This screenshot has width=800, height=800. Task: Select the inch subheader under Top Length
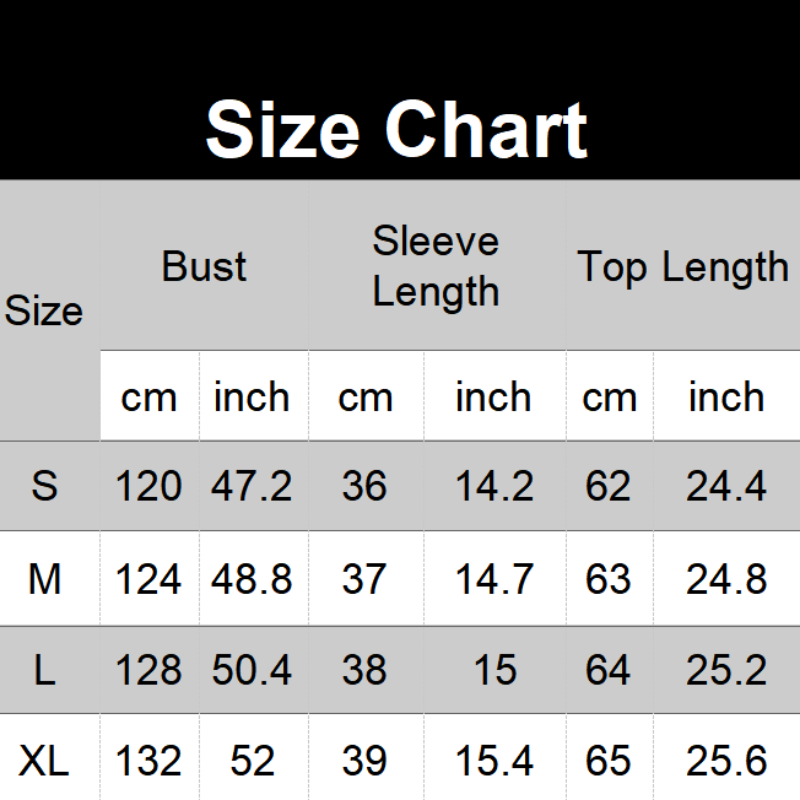(726, 398)
